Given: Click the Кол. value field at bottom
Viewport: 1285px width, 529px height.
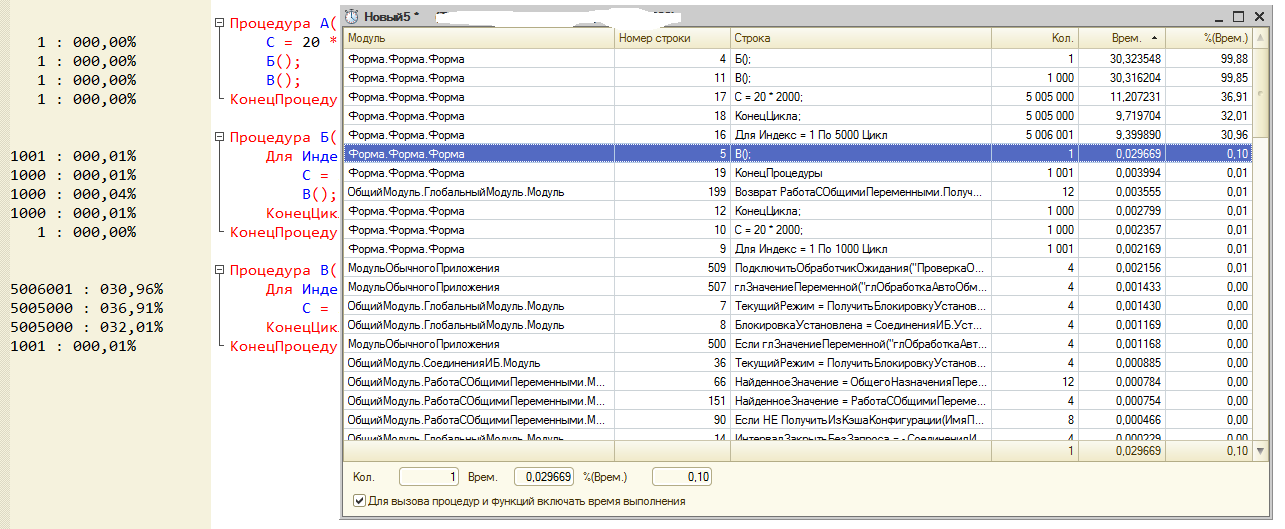Looking at the screenshot, I should coord(430,477).
